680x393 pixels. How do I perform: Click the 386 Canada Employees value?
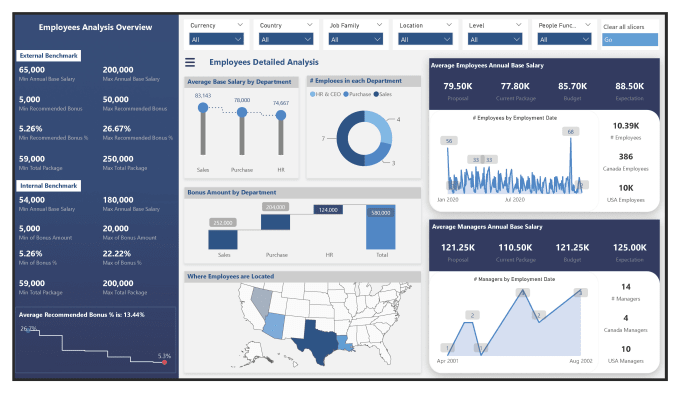(x=626, y=157)
